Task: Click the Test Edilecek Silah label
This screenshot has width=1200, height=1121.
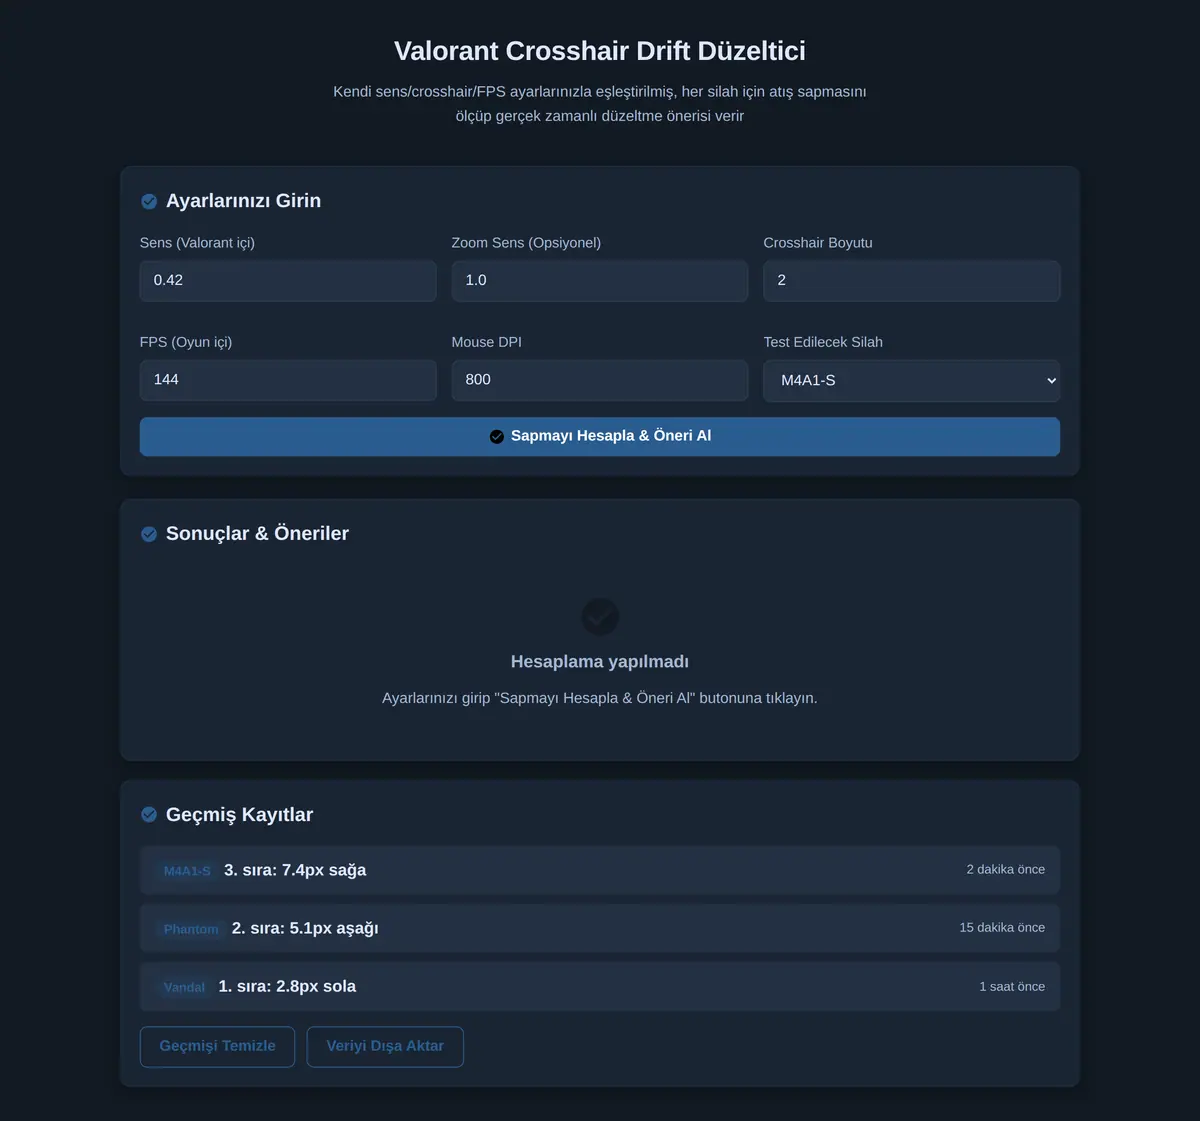Action: (x=823, y=342)
